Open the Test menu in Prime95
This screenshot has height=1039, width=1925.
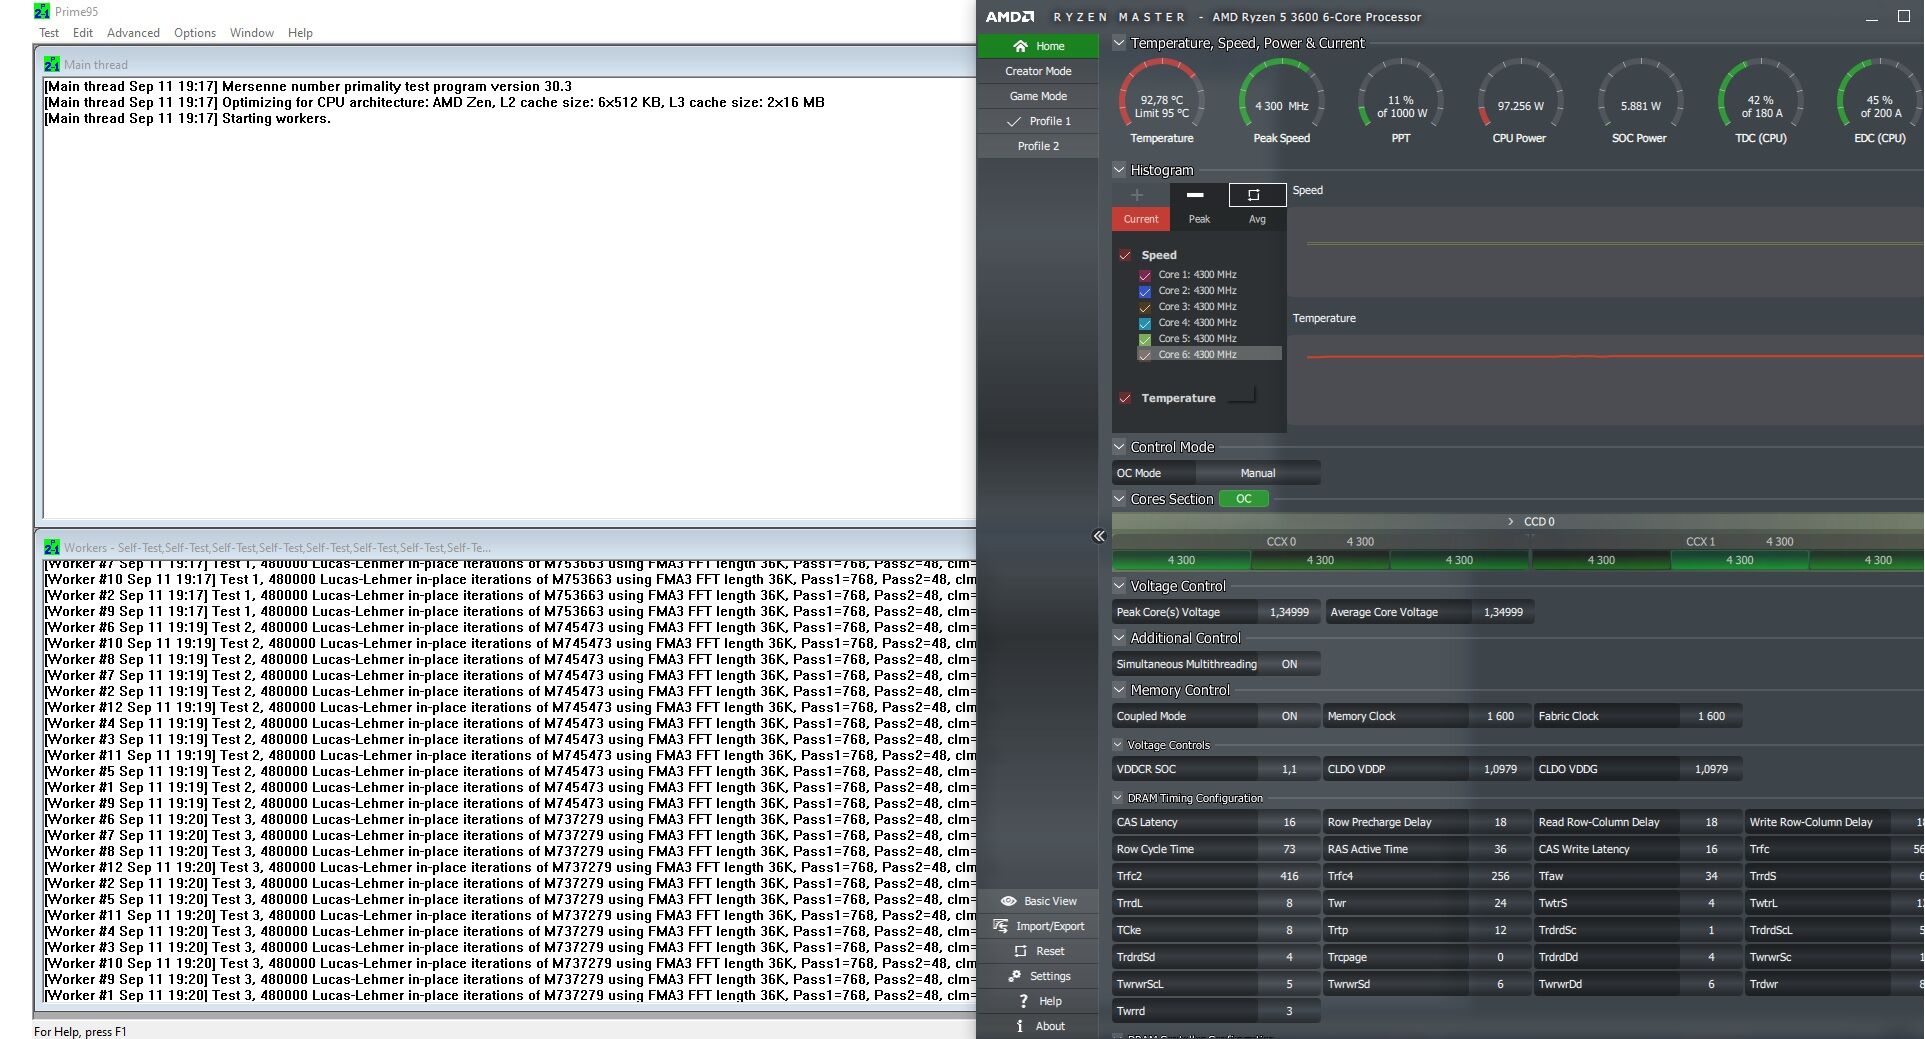pyautogui.click(x=49, y=33)
